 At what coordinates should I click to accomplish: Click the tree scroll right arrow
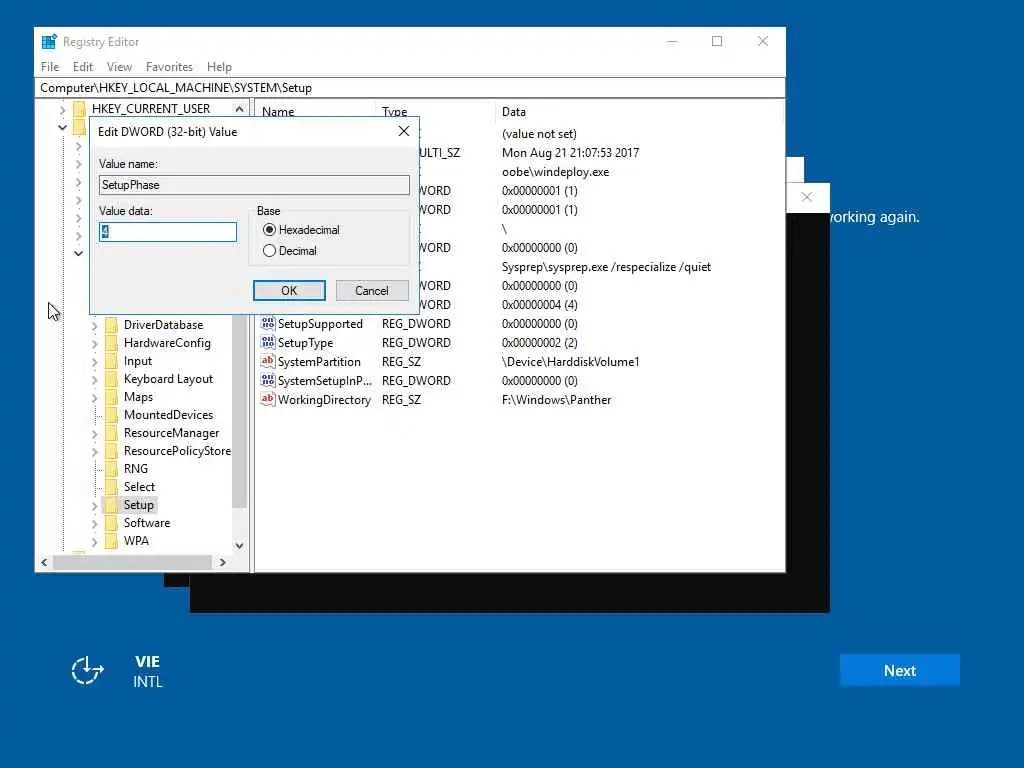coord(223,562)
